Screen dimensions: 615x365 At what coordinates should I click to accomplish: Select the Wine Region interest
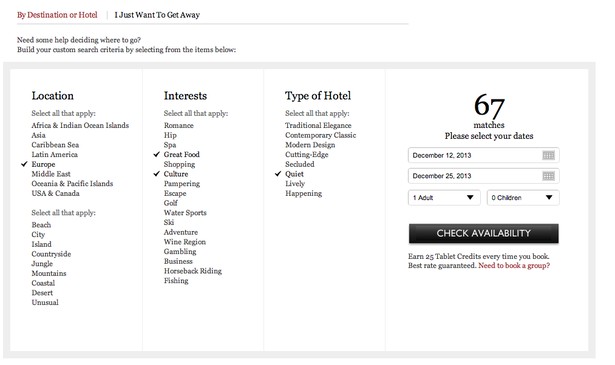[x=185, y=242]
